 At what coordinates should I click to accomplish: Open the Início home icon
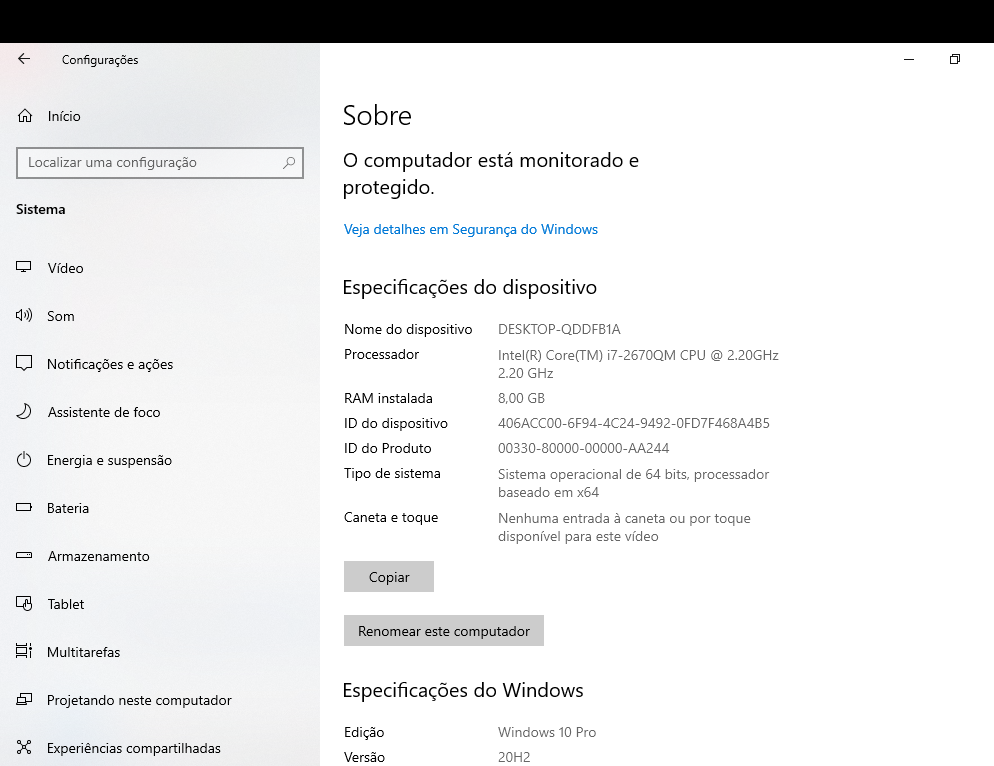pos(25,115)
